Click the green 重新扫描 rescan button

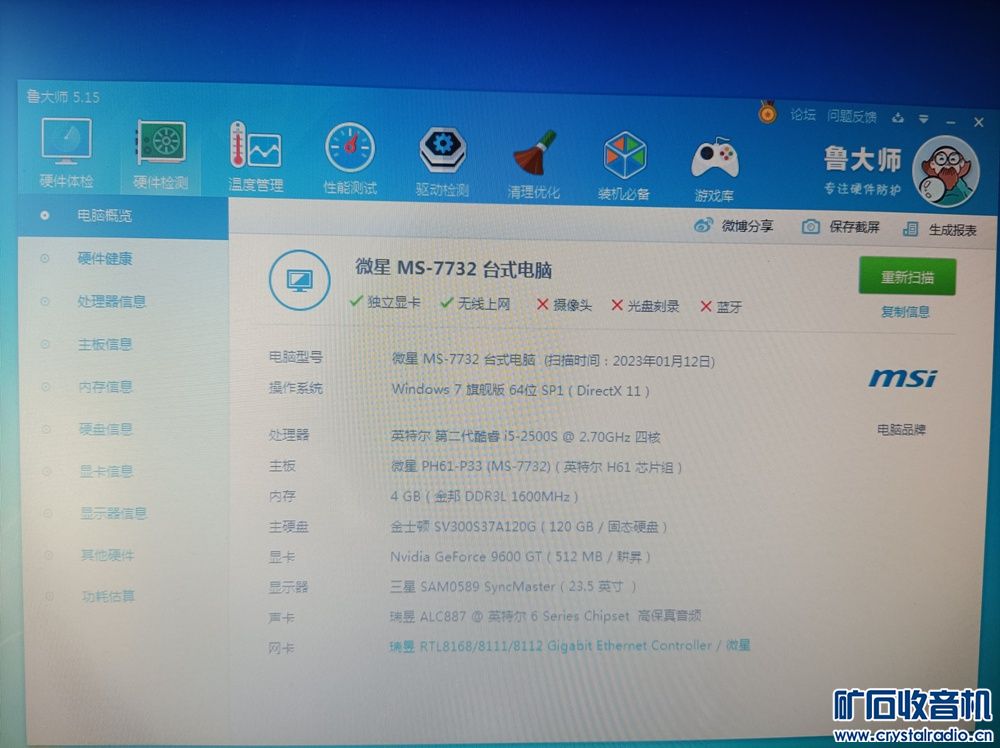tap(907, 276)
